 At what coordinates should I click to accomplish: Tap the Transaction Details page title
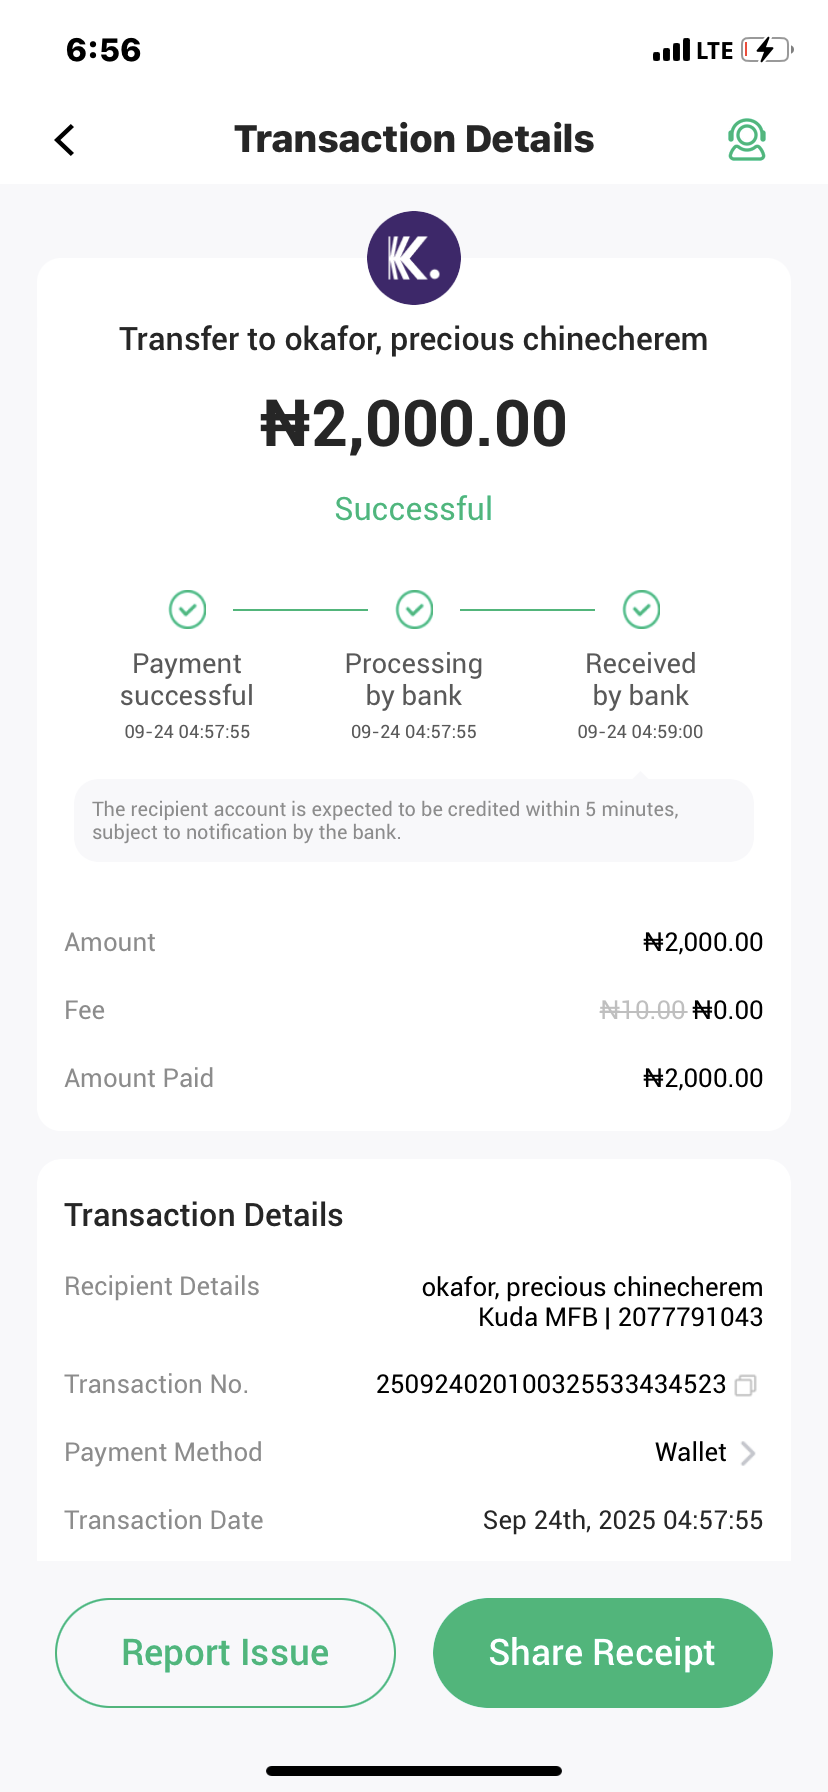pos(414,139)
